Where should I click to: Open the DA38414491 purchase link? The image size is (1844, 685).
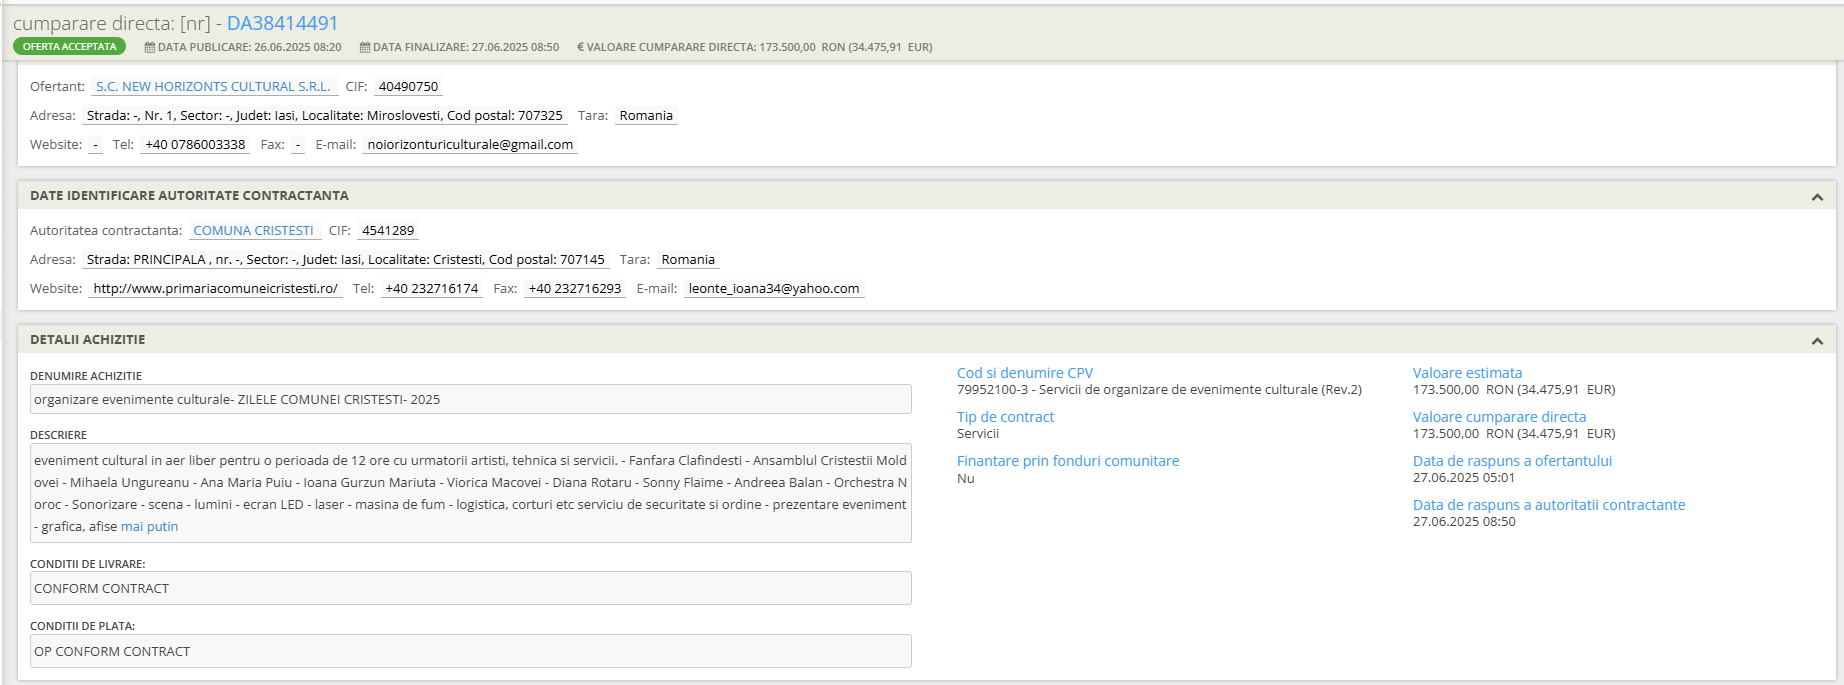(x=282, y=23)
